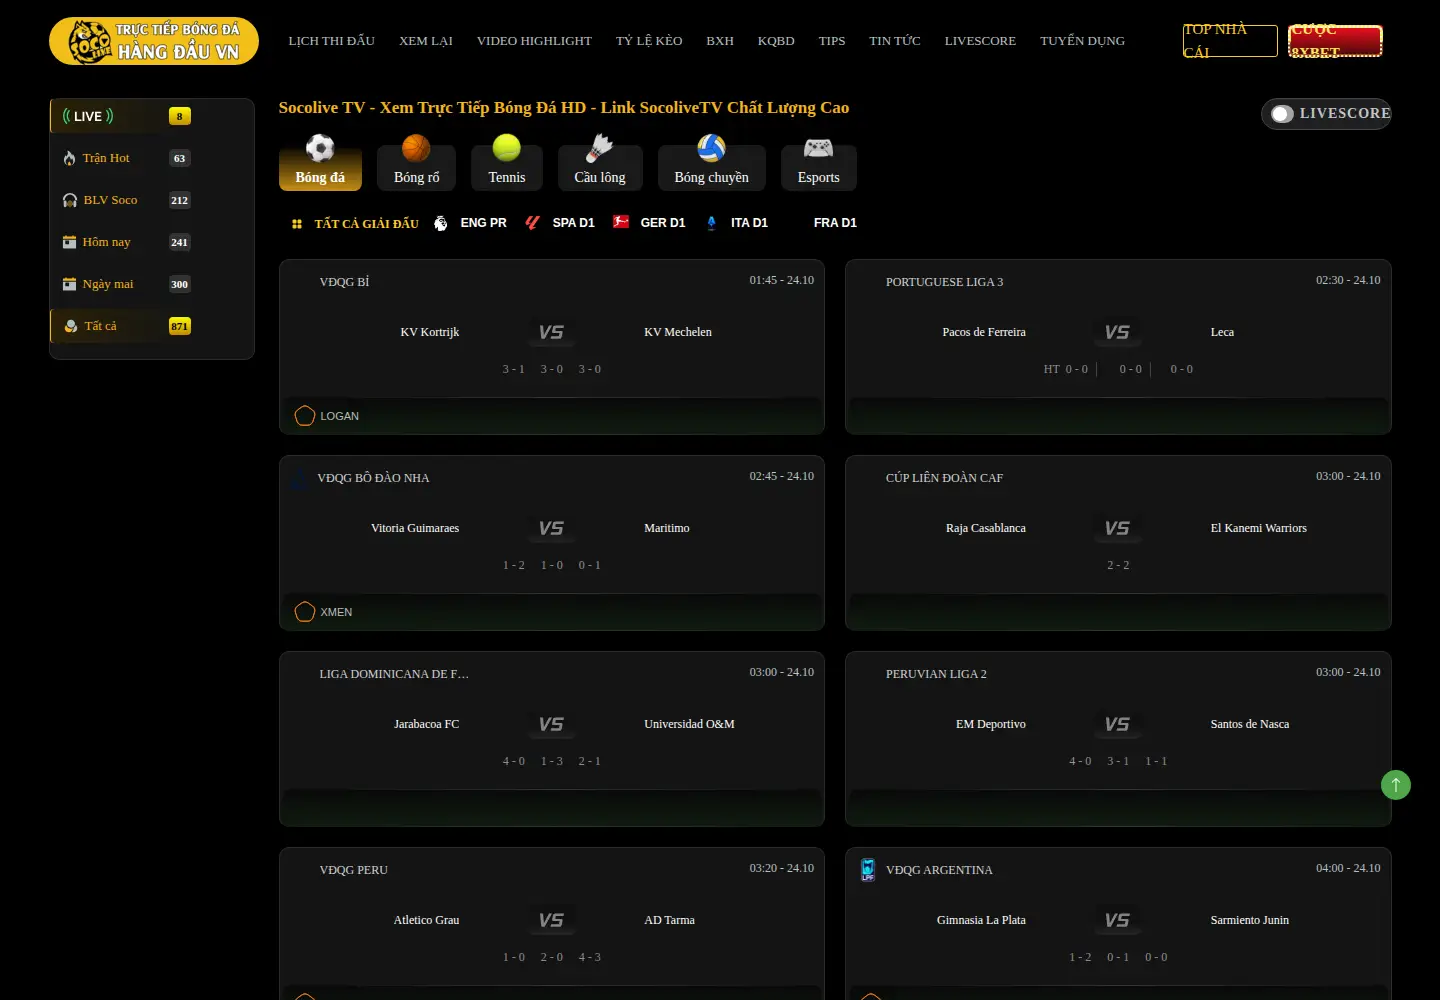1440x1000 pixels.
Task: Click the Bundesliga logo icon
Action: [621, 223]
